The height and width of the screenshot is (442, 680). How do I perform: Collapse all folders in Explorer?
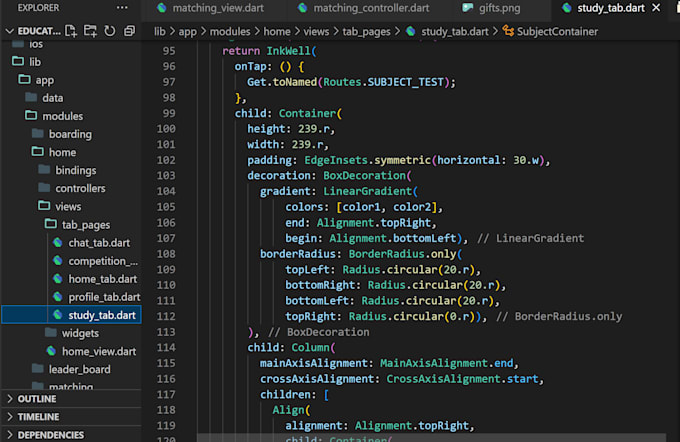[x=129, y=31]
